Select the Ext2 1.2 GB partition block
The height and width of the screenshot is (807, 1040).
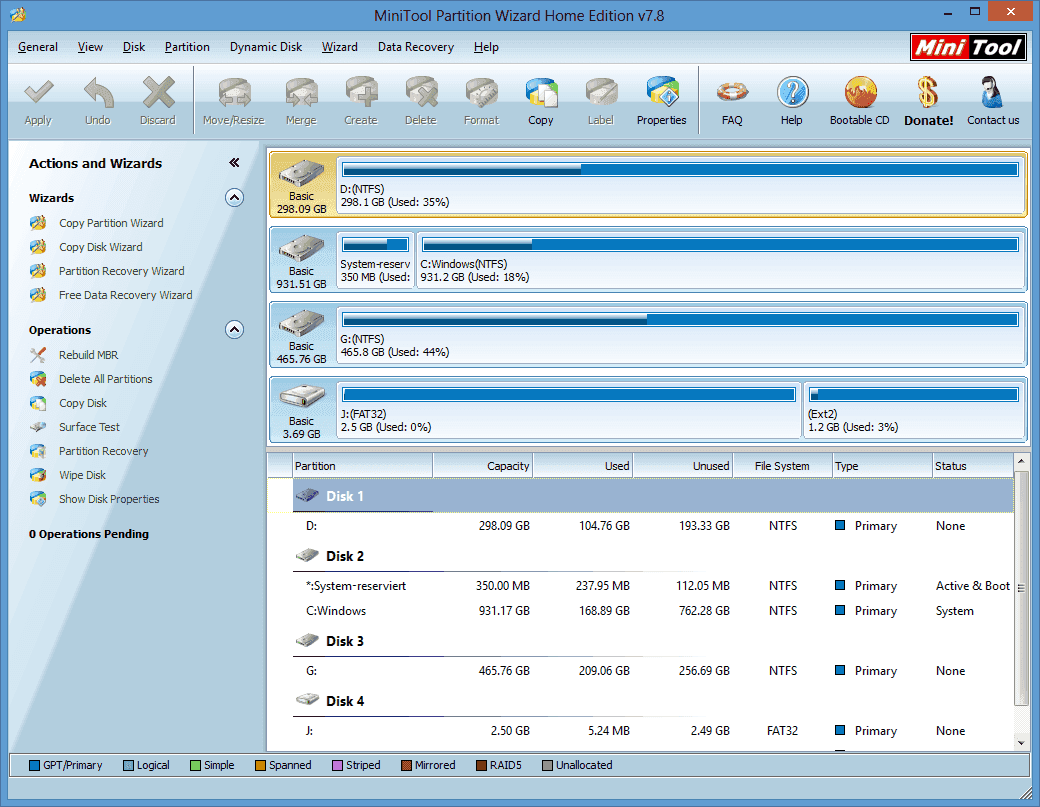pos(915,410)
